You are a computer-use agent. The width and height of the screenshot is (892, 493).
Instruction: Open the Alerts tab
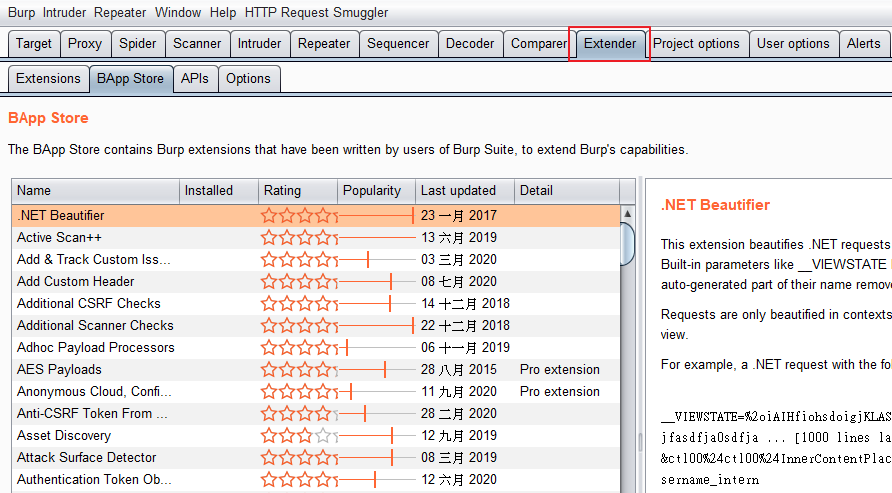(x=864, y=44)
